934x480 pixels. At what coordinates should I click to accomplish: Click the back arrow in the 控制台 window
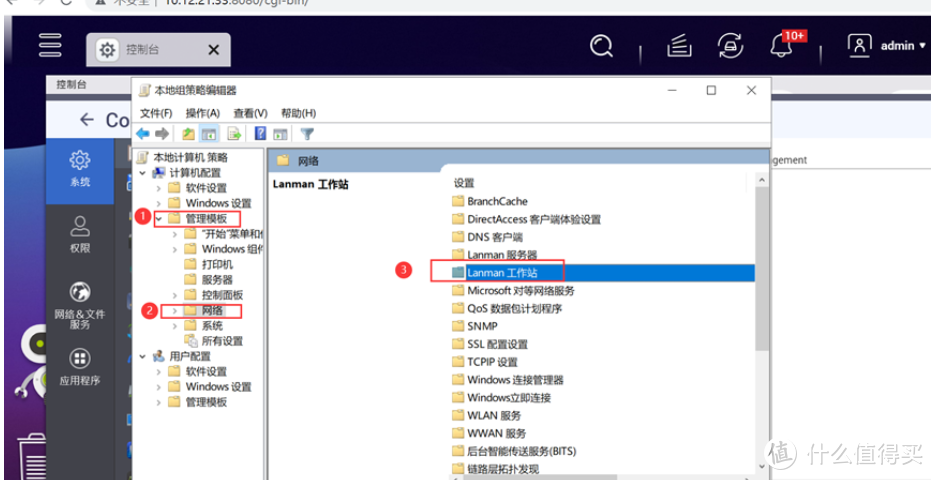[87, 120]
